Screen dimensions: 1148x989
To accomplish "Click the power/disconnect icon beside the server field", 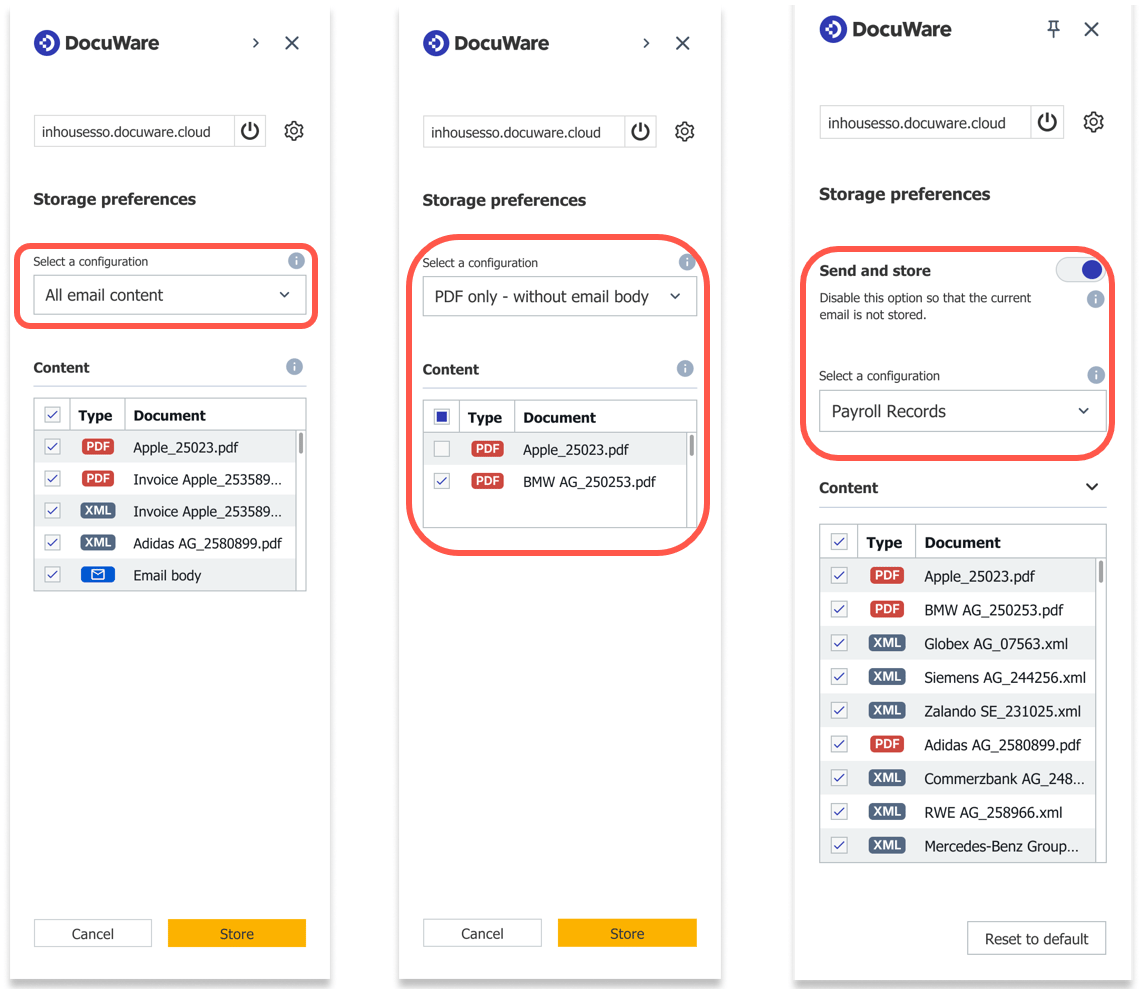I will 249,130.
